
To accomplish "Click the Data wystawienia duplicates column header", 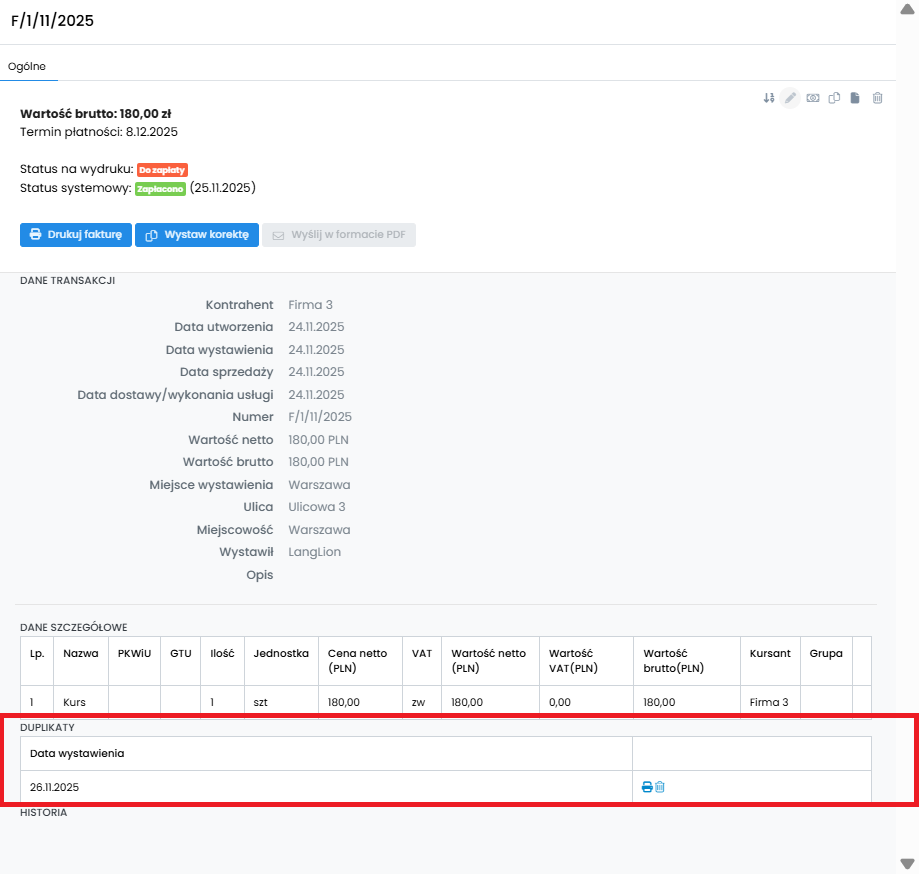I will pos(77,753).
